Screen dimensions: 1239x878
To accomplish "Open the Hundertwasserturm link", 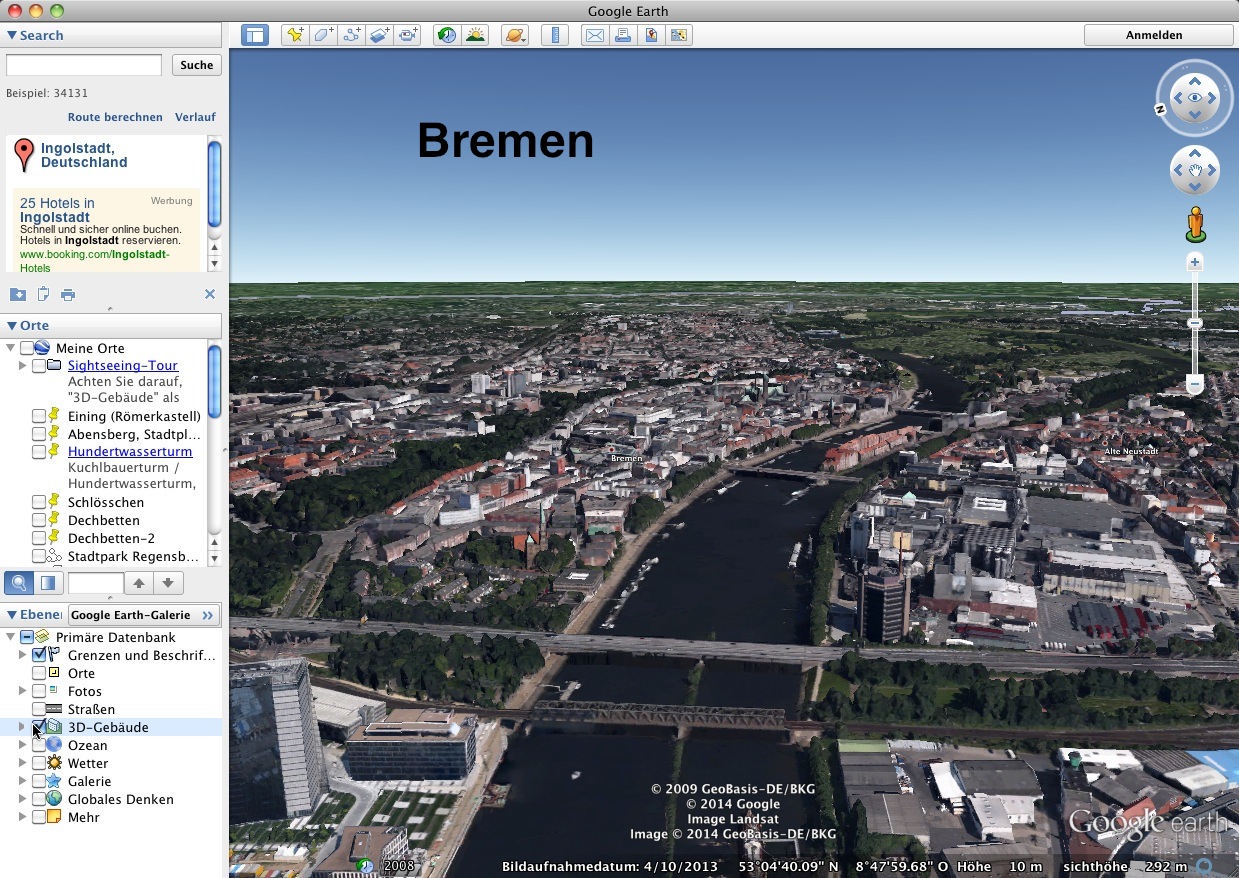I will pyautogui.click(x=130, y=451).
